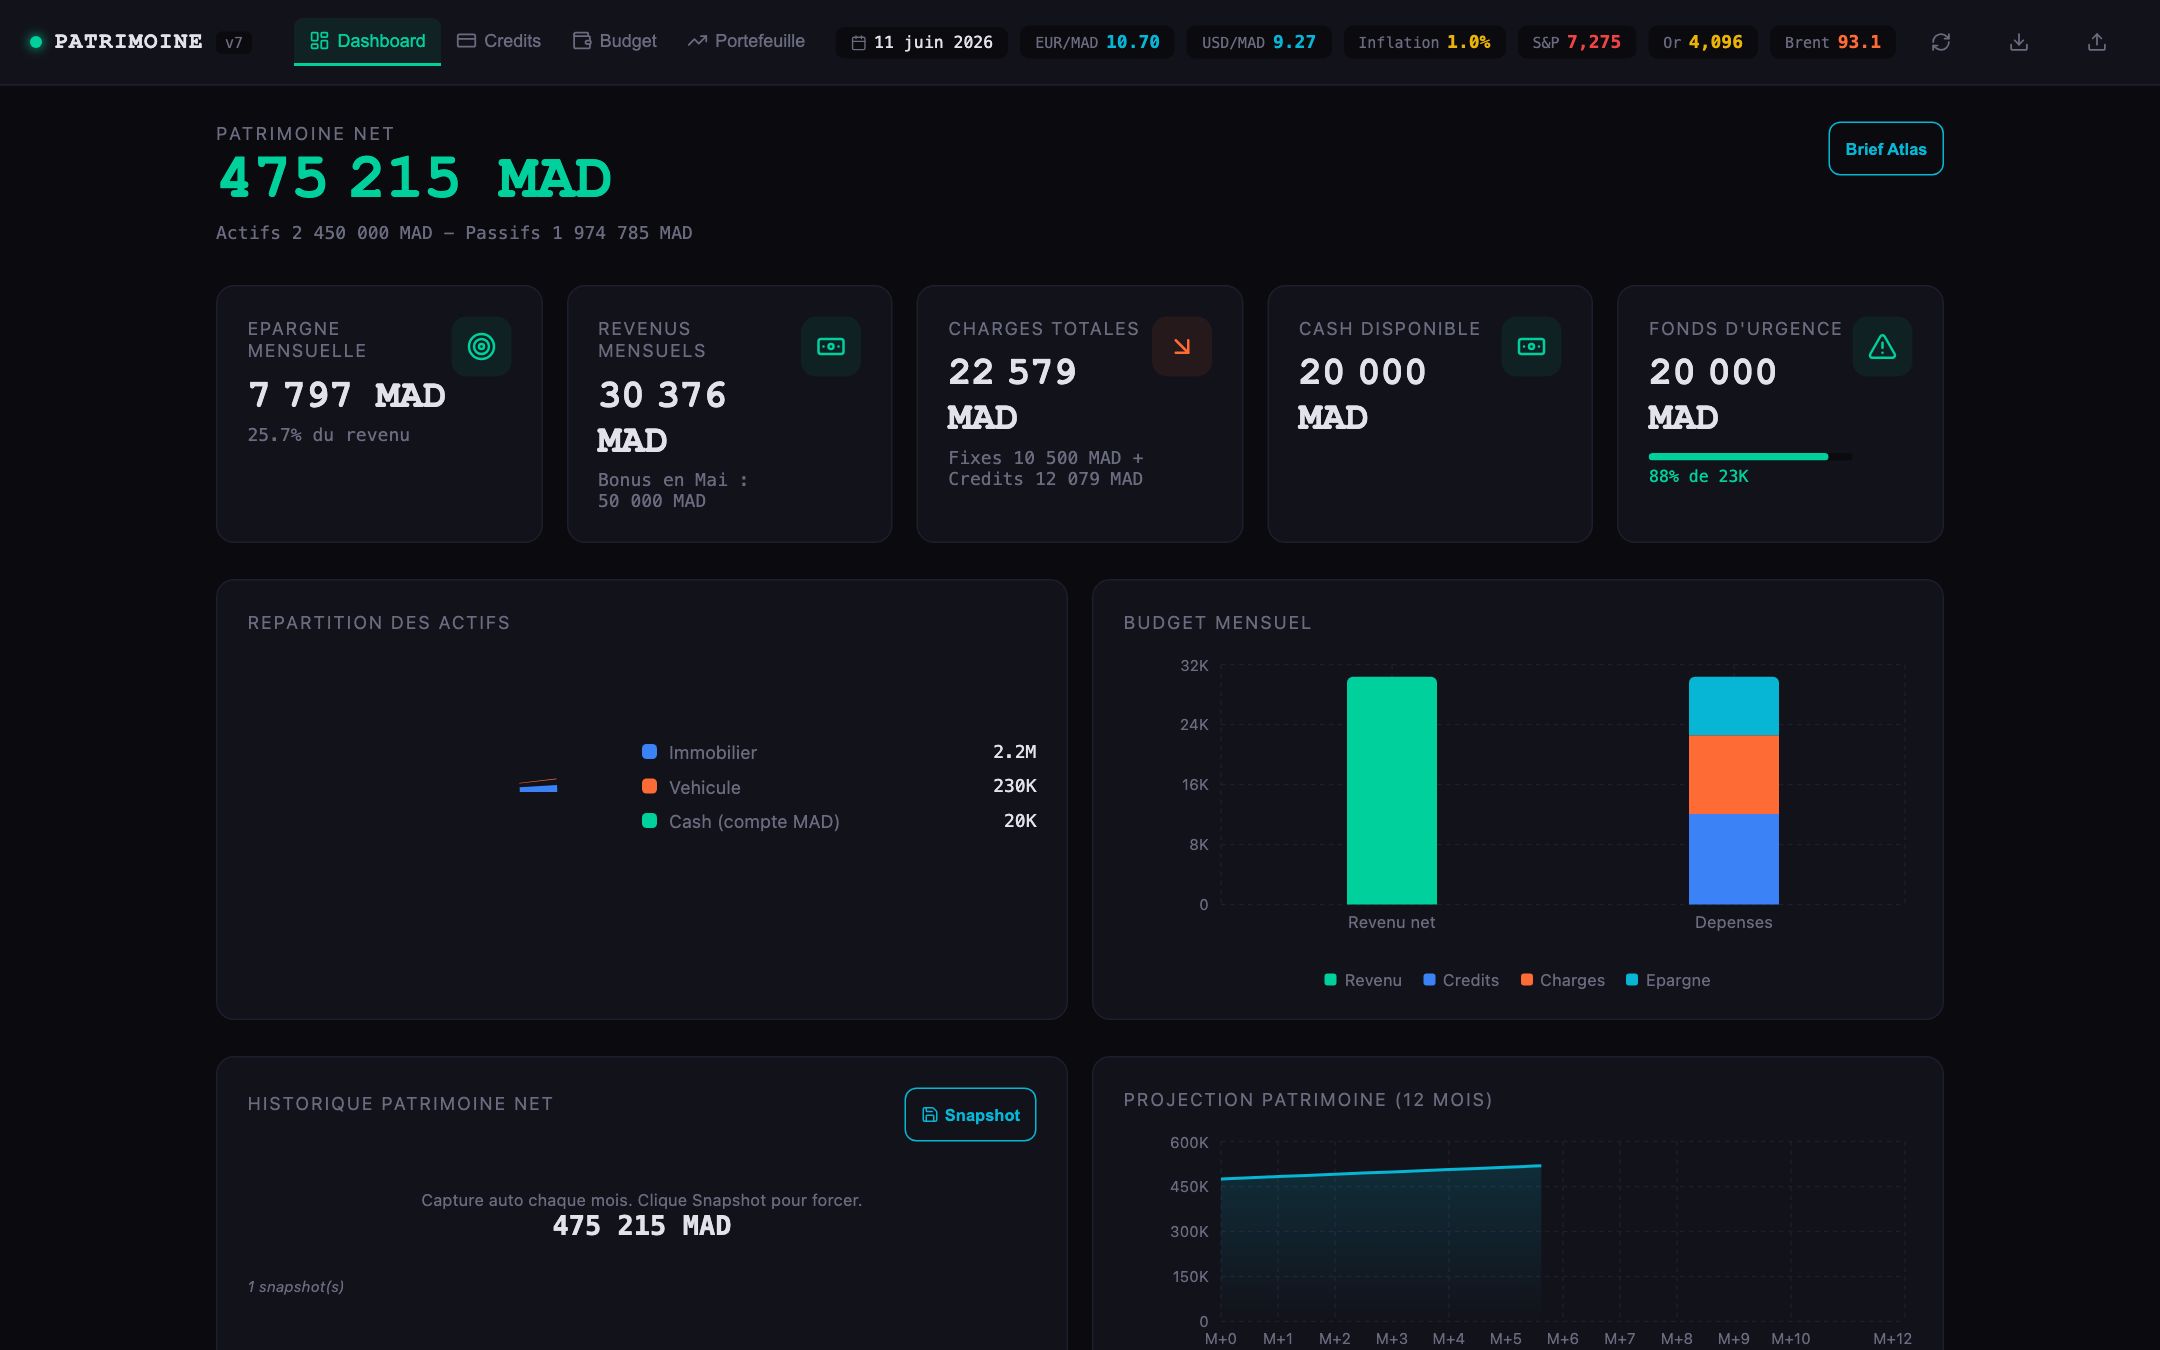
Task: Toggle the Credits legend item in budget chart
Action: click(1460, 980)
